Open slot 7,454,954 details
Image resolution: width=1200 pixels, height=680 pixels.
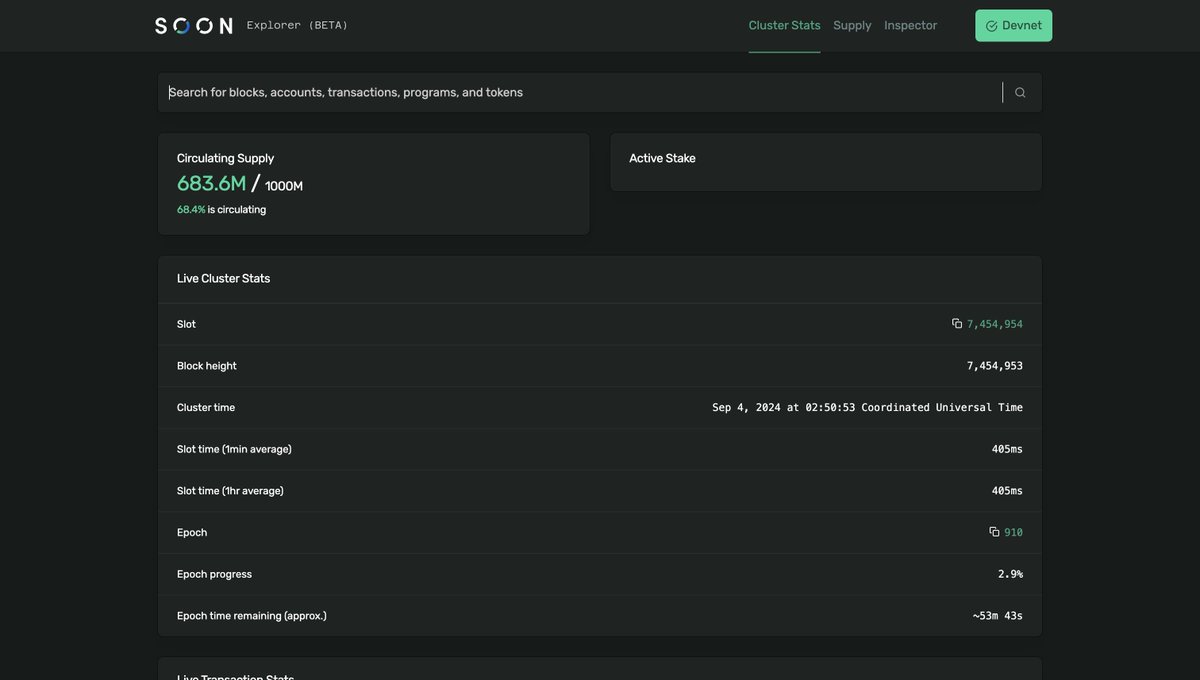click(x=995, y=322)
